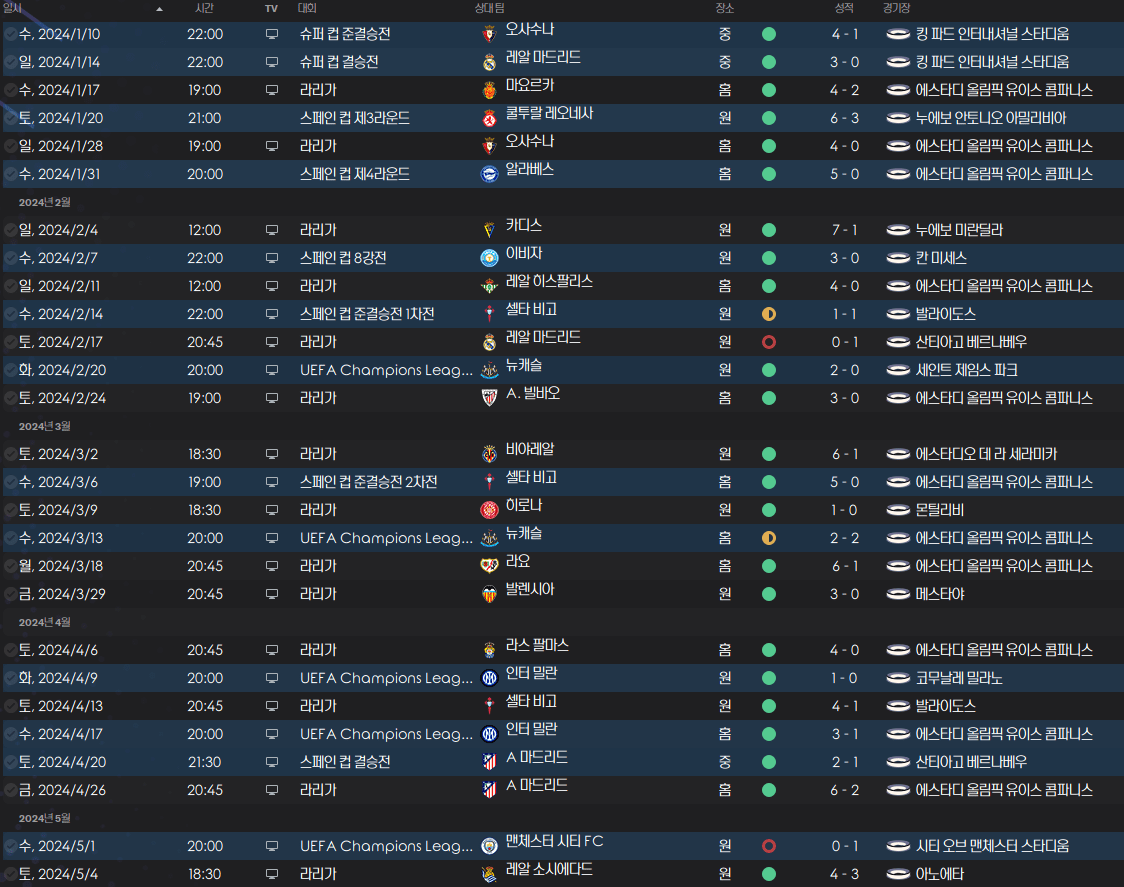Open the 시티 오브 맨체스터 스타디움 stadium link
This screenshot has width=1124, height=887.
tap(992, 846)
